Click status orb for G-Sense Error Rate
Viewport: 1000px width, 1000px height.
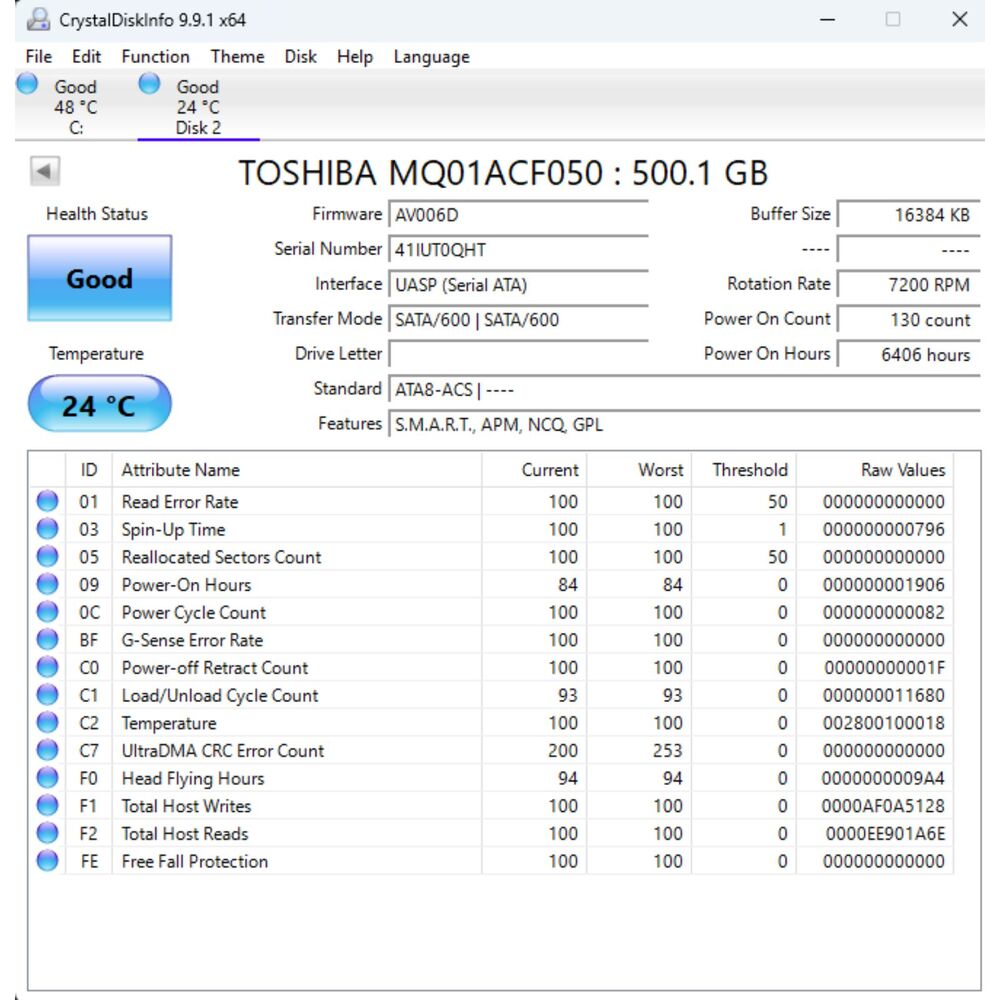47,640
